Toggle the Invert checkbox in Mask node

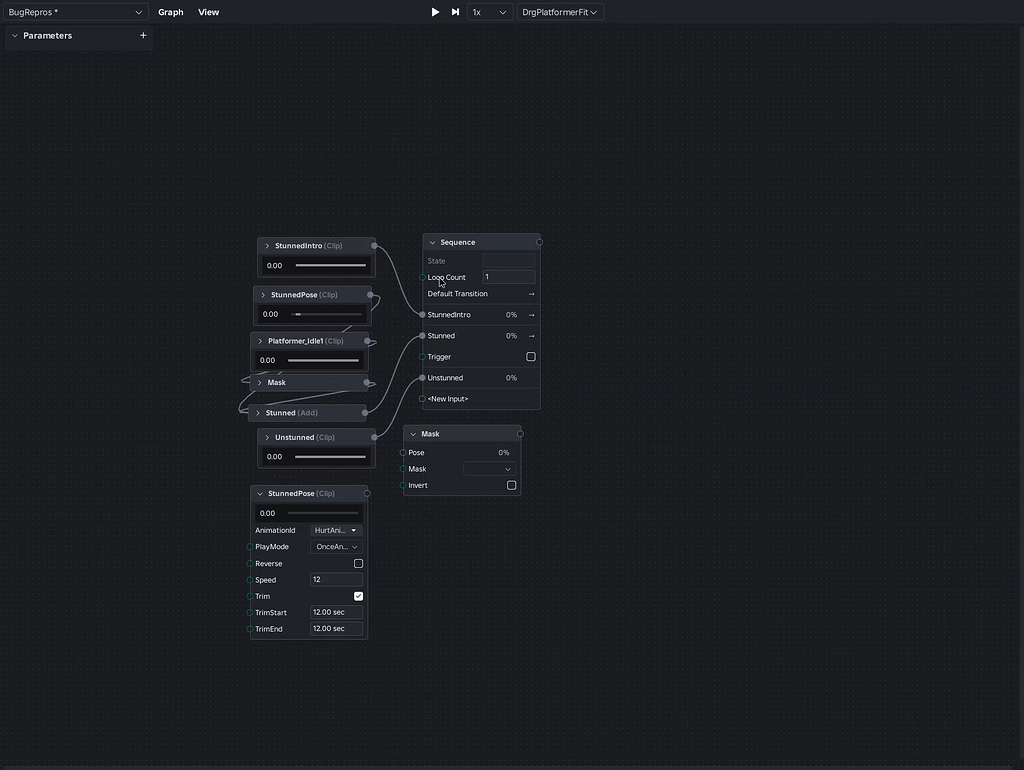[x=511, y=485]
